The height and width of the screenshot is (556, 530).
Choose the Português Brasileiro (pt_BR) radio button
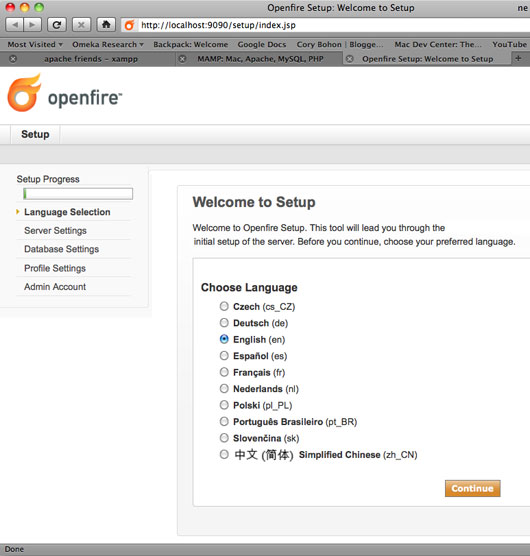[224, 421]
